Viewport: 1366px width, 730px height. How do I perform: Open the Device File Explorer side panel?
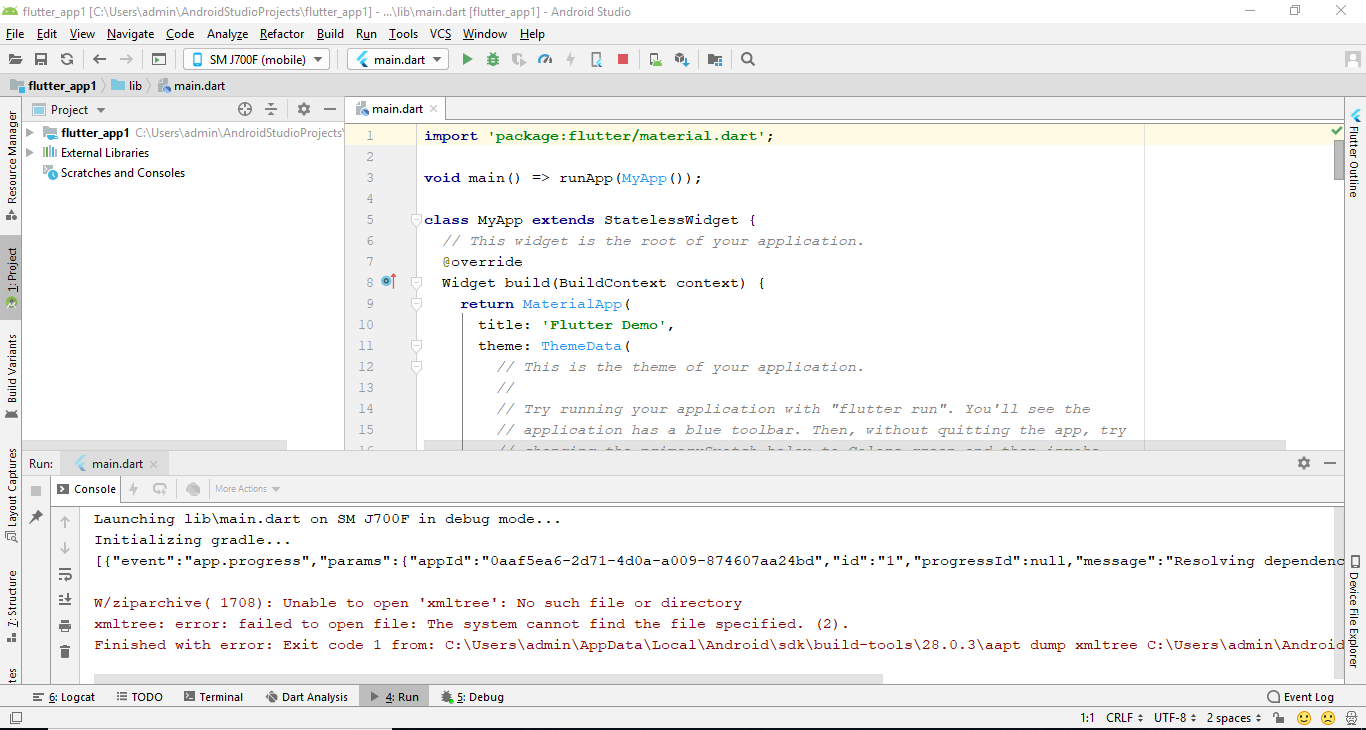pos(1355,611)
